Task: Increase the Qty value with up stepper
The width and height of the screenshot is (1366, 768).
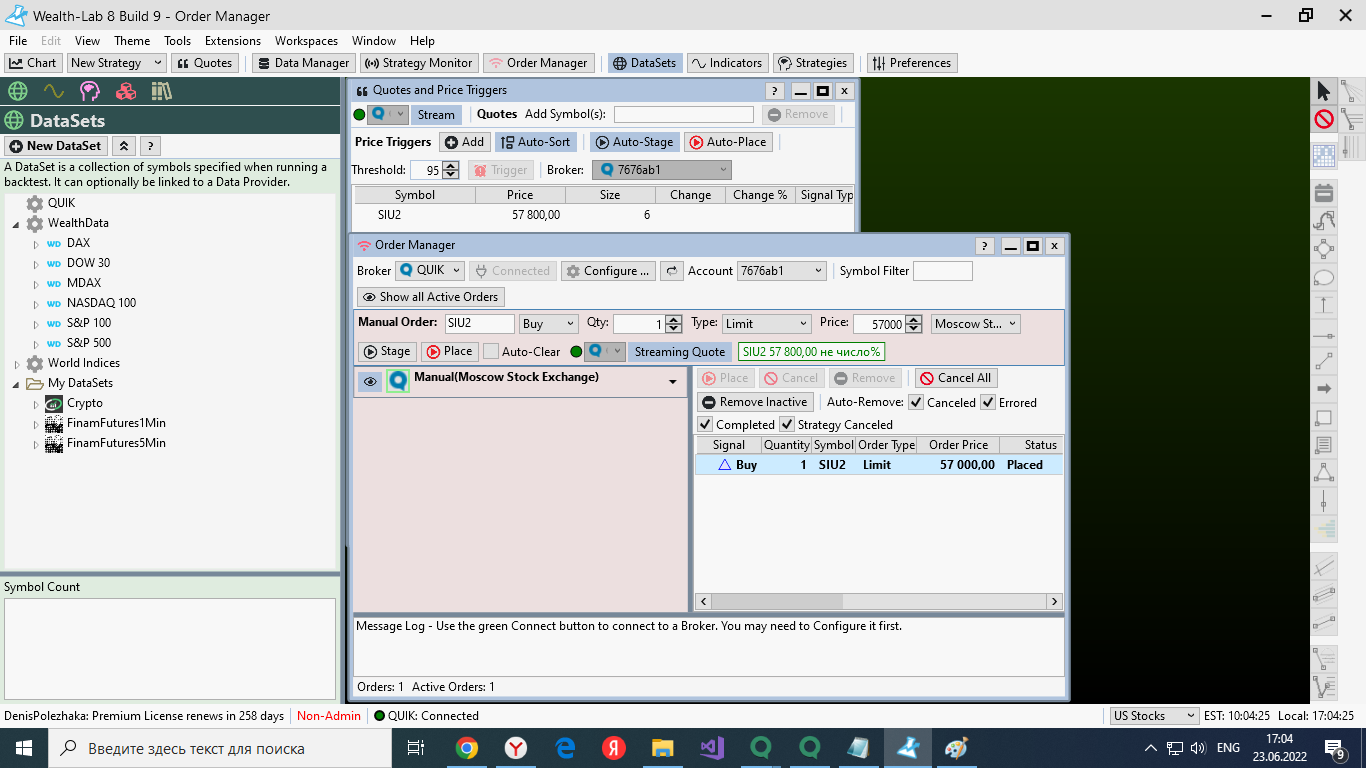Action: pos(674,319)
